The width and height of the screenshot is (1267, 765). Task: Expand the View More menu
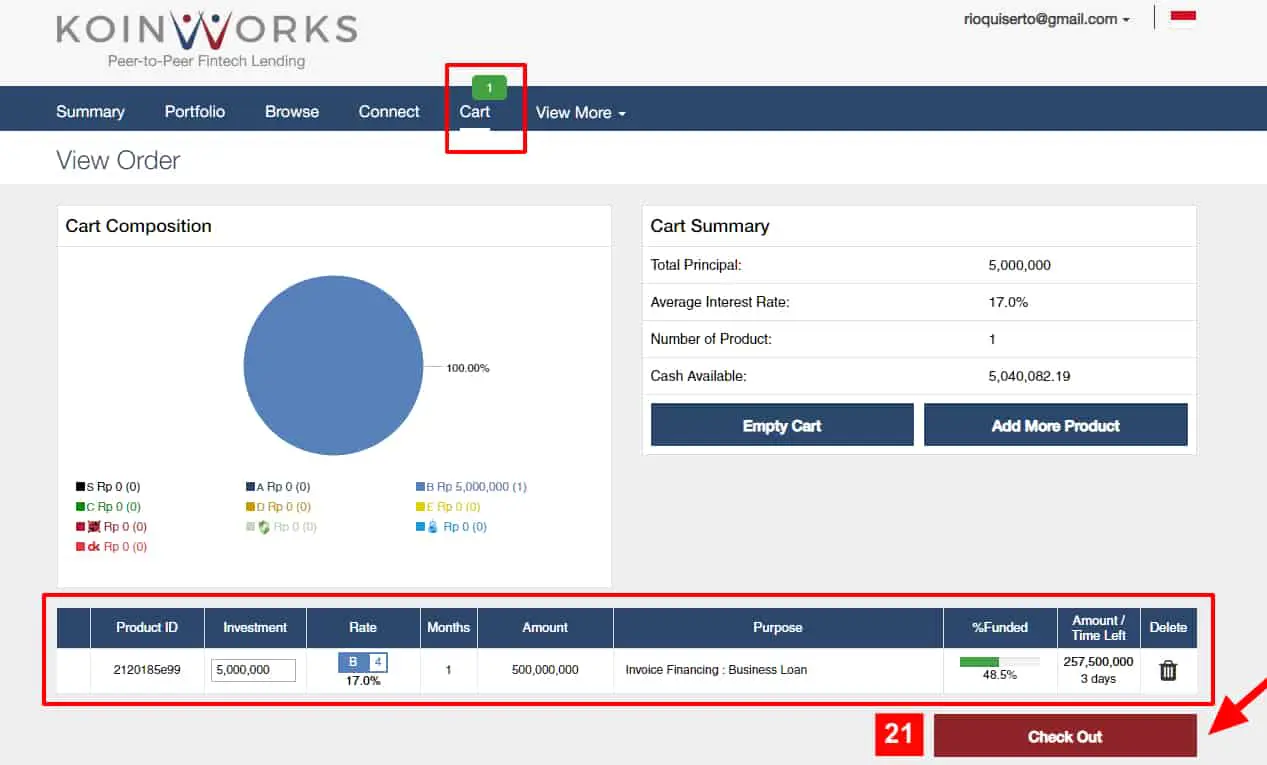(580, 113)
